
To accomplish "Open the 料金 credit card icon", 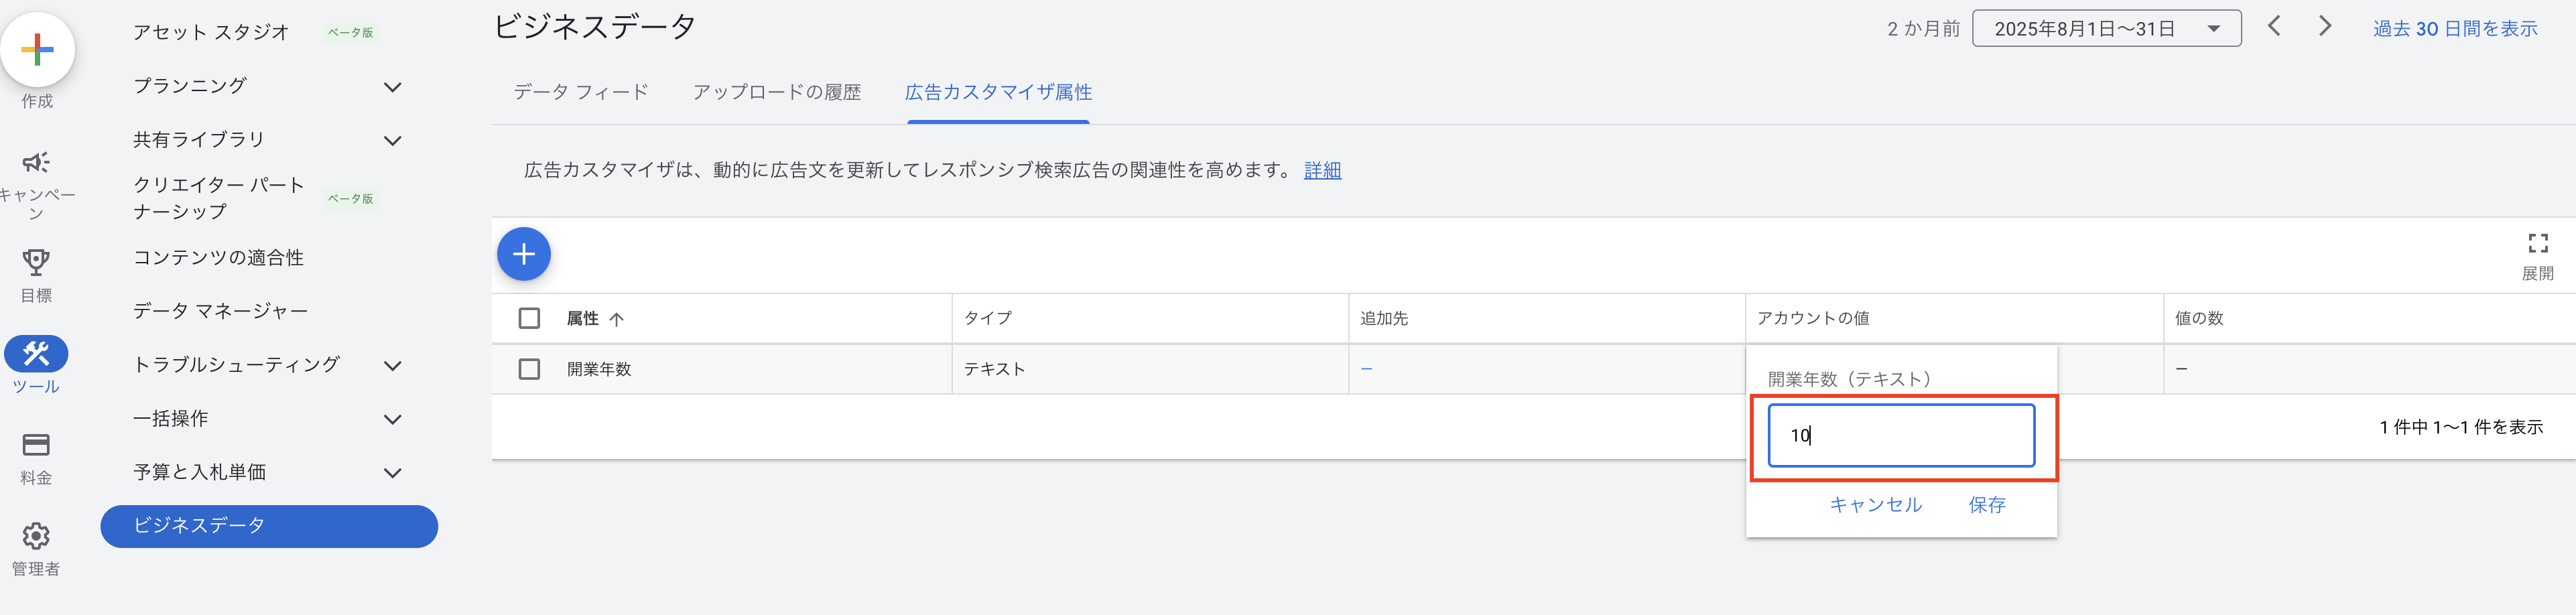I will point(36,445).
